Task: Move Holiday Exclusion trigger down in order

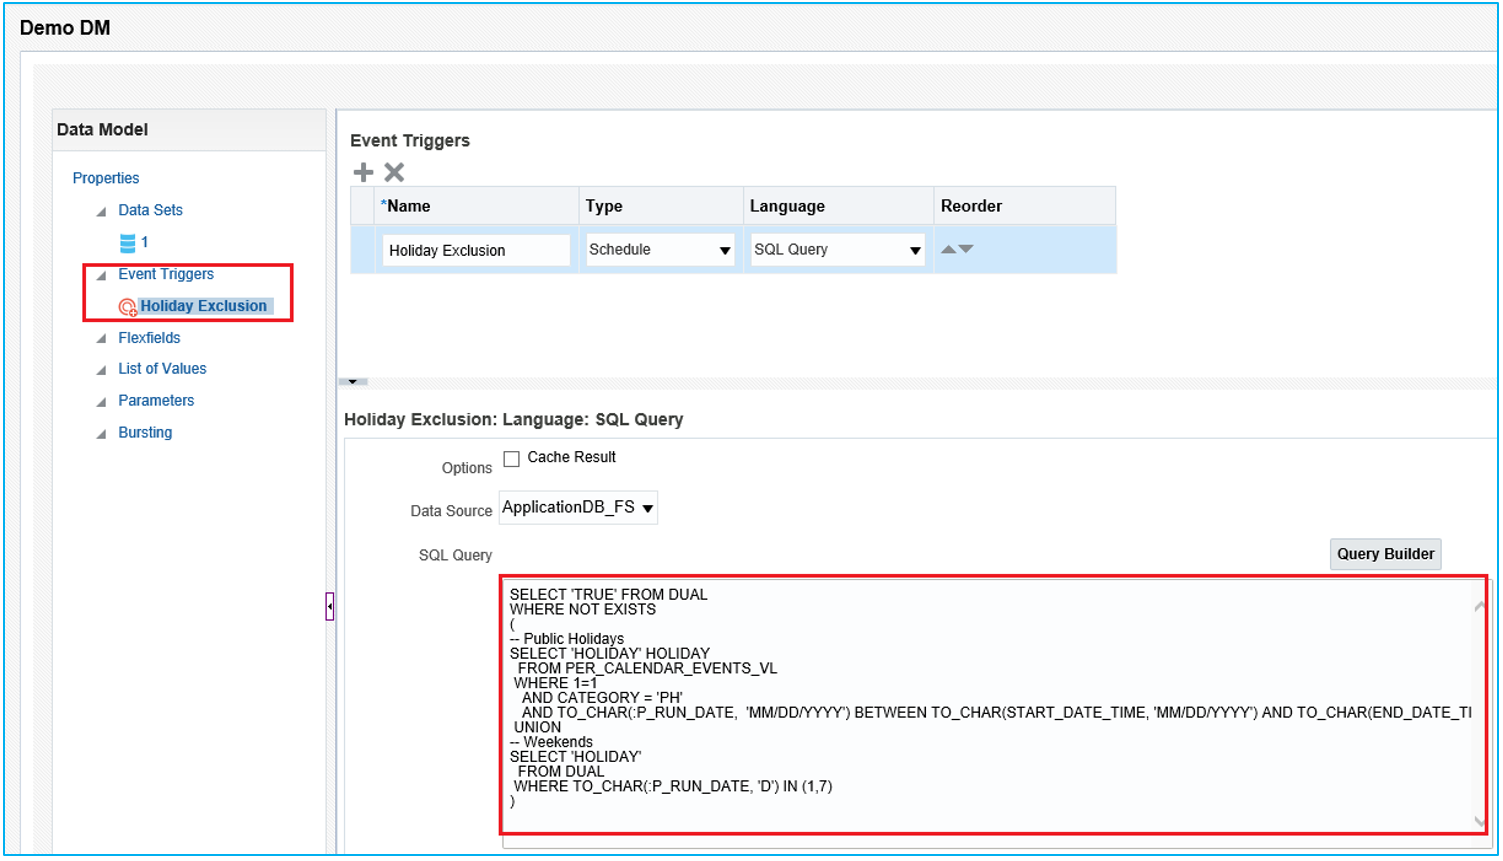Action: point(966,249)
